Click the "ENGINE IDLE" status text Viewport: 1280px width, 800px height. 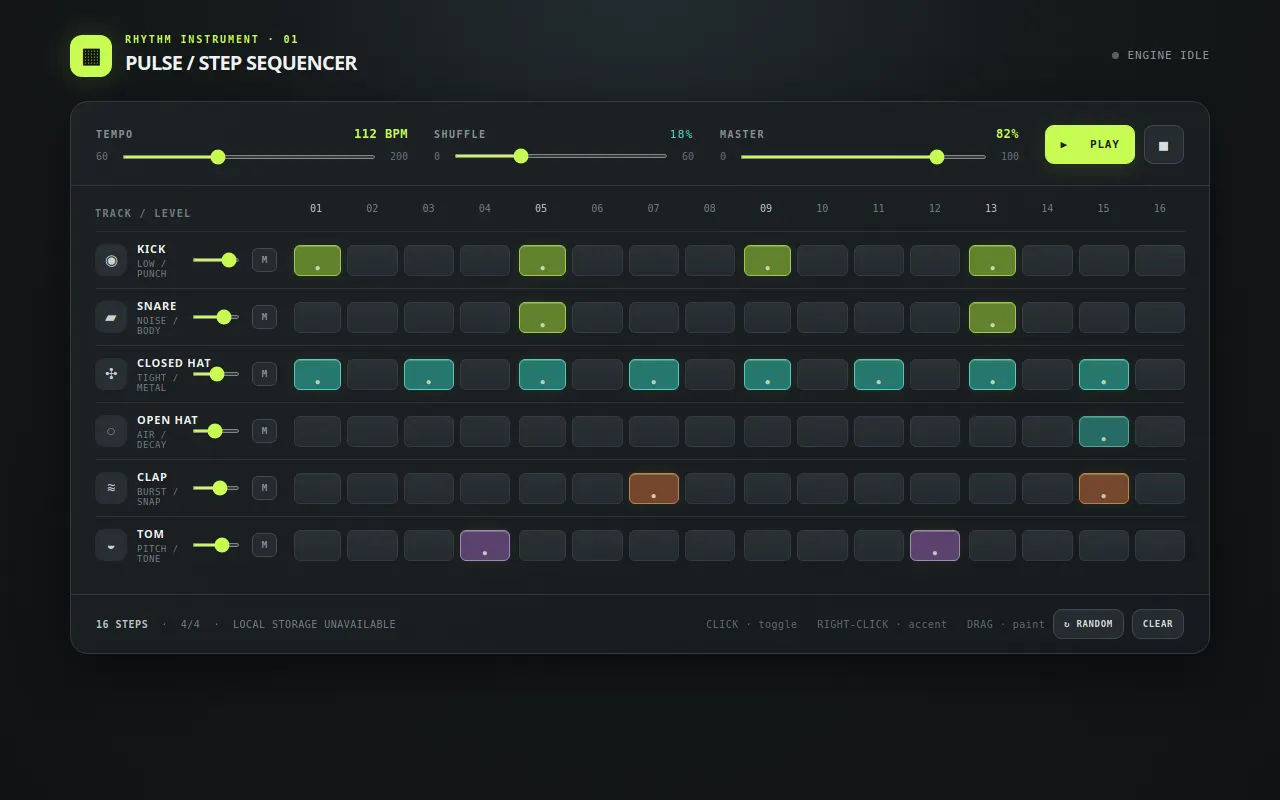coord(1168,55)
